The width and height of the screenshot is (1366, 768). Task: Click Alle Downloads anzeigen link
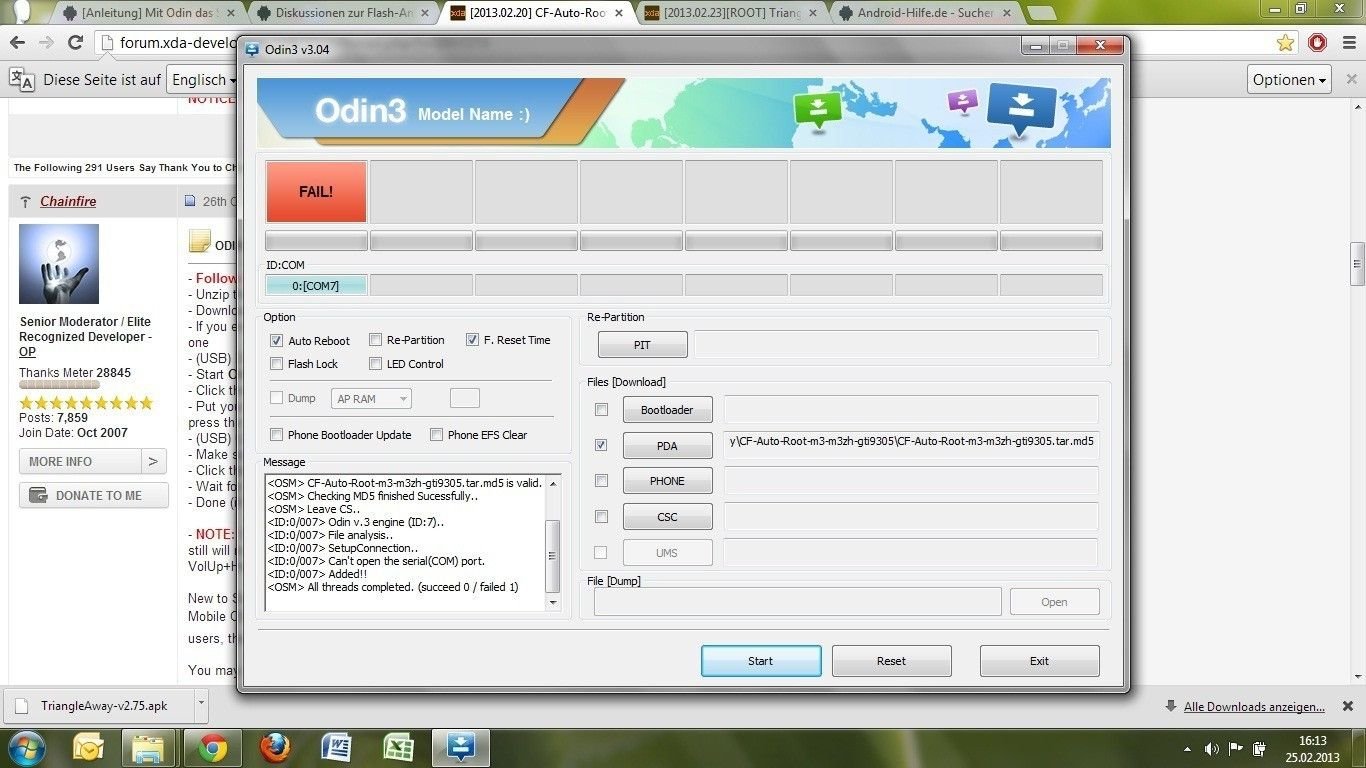coord(1254,707)
